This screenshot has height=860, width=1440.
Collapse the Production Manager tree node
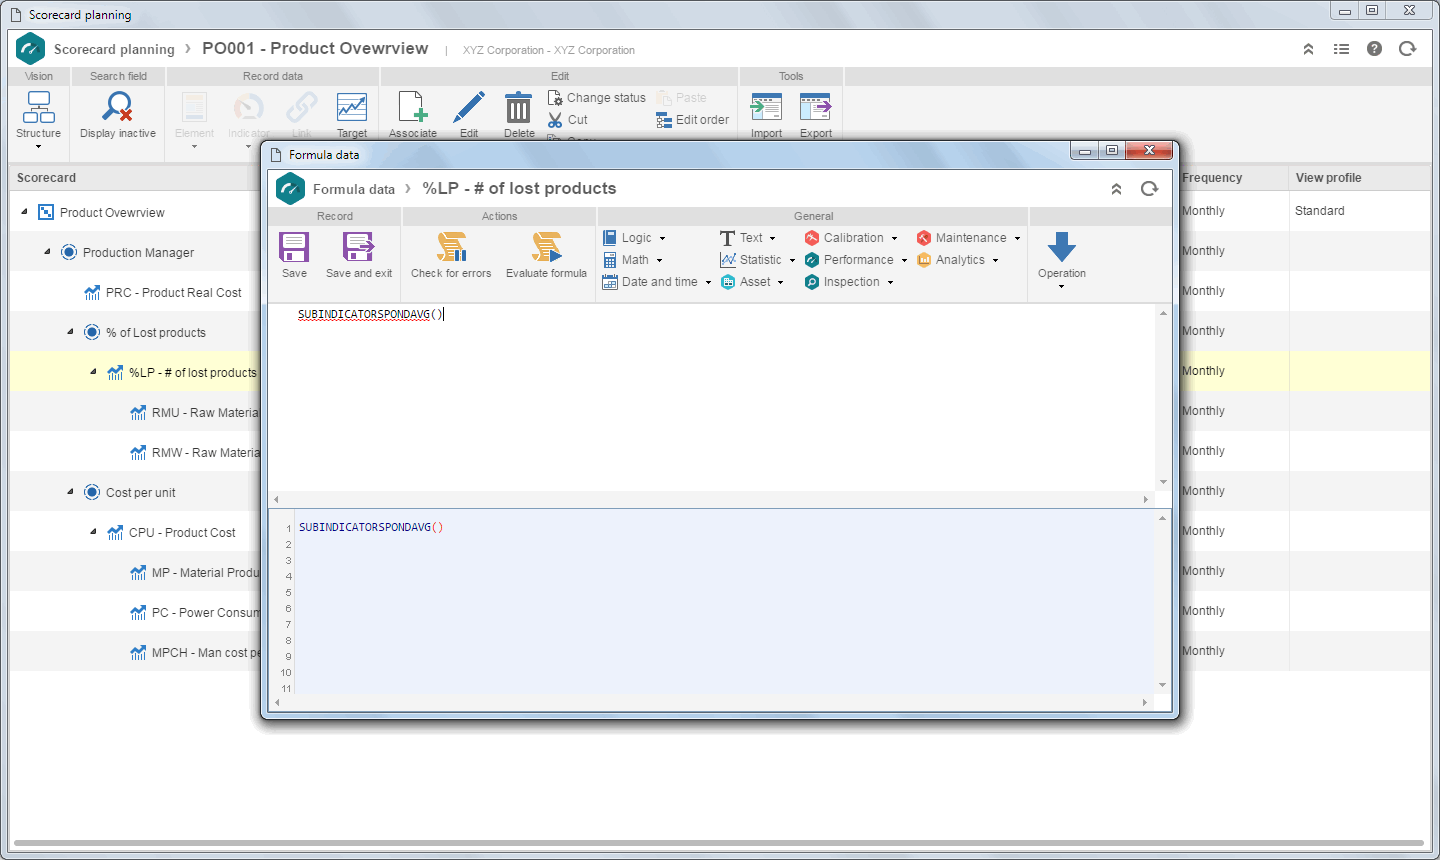tap(47, 252)
